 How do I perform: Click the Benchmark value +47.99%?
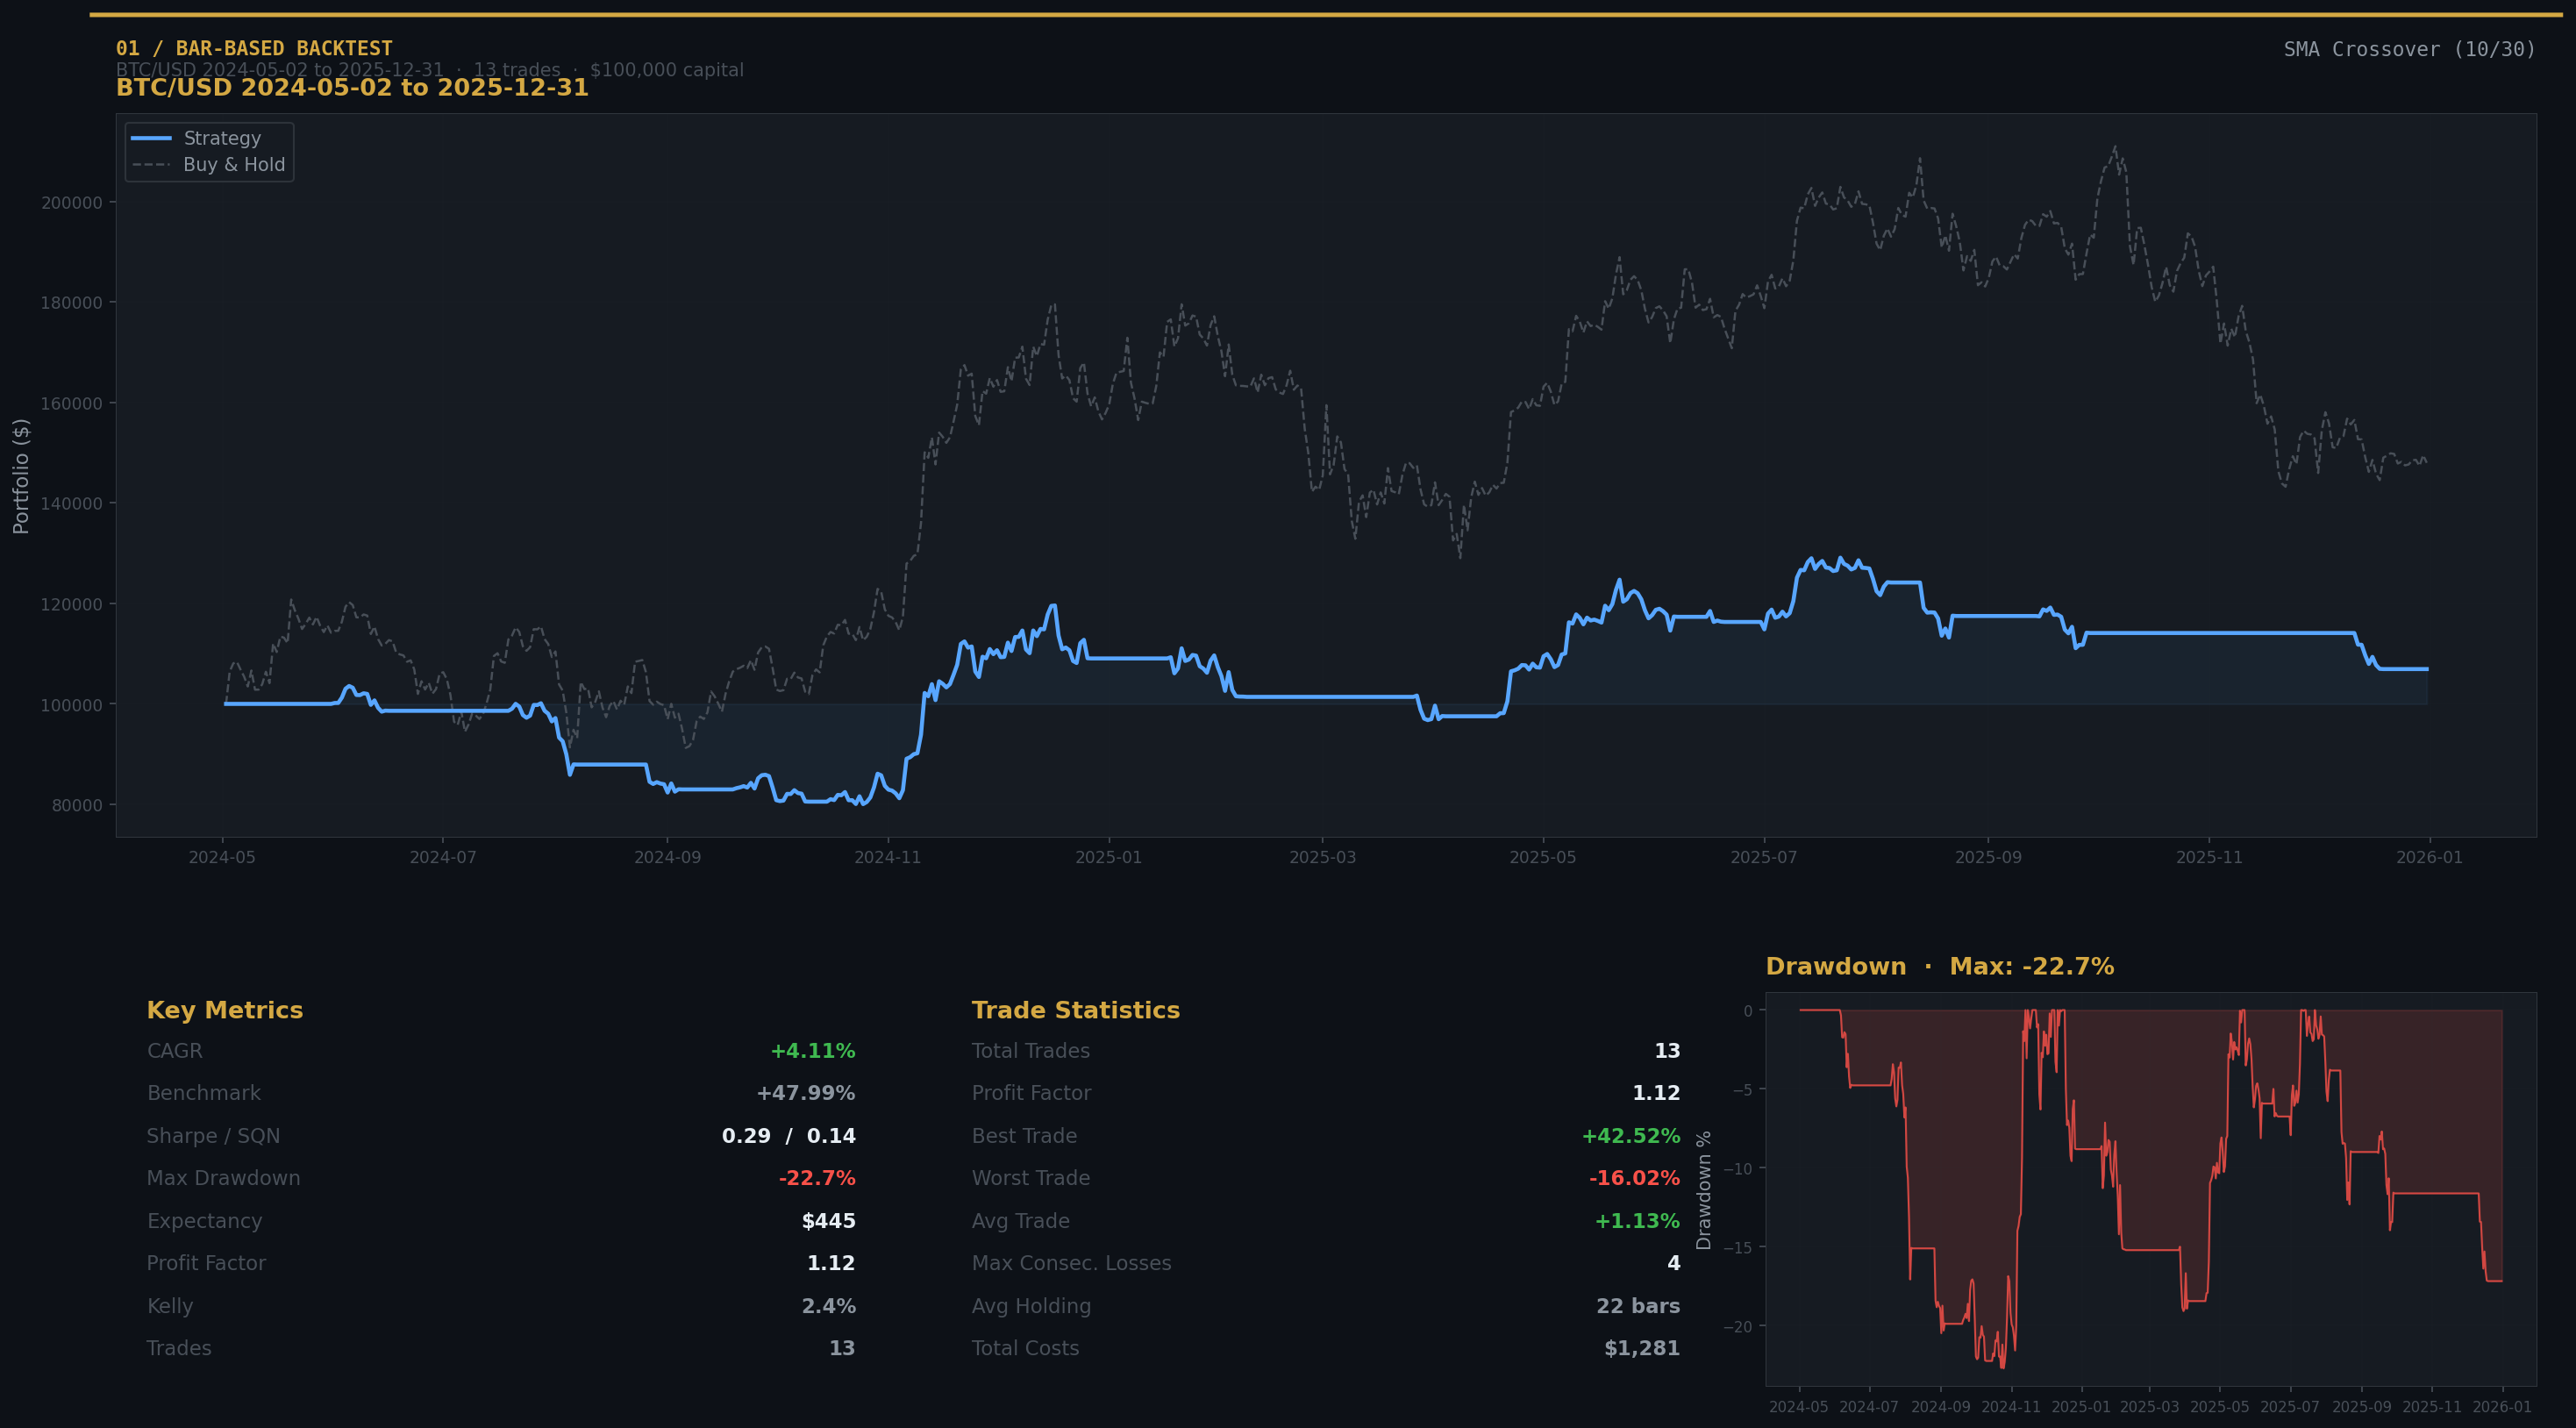[x=806, y=1092]
